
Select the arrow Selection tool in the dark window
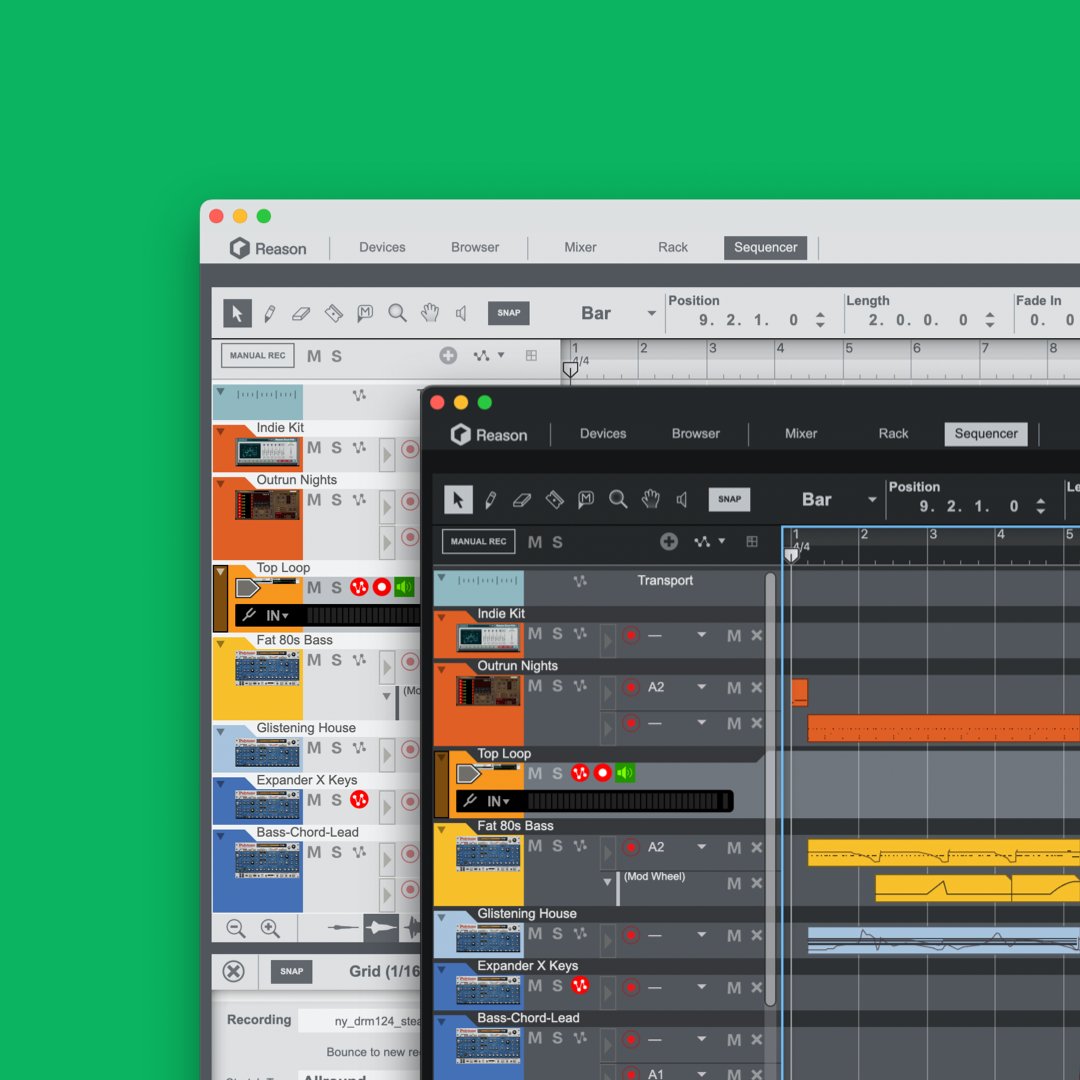tap(458, 499)
